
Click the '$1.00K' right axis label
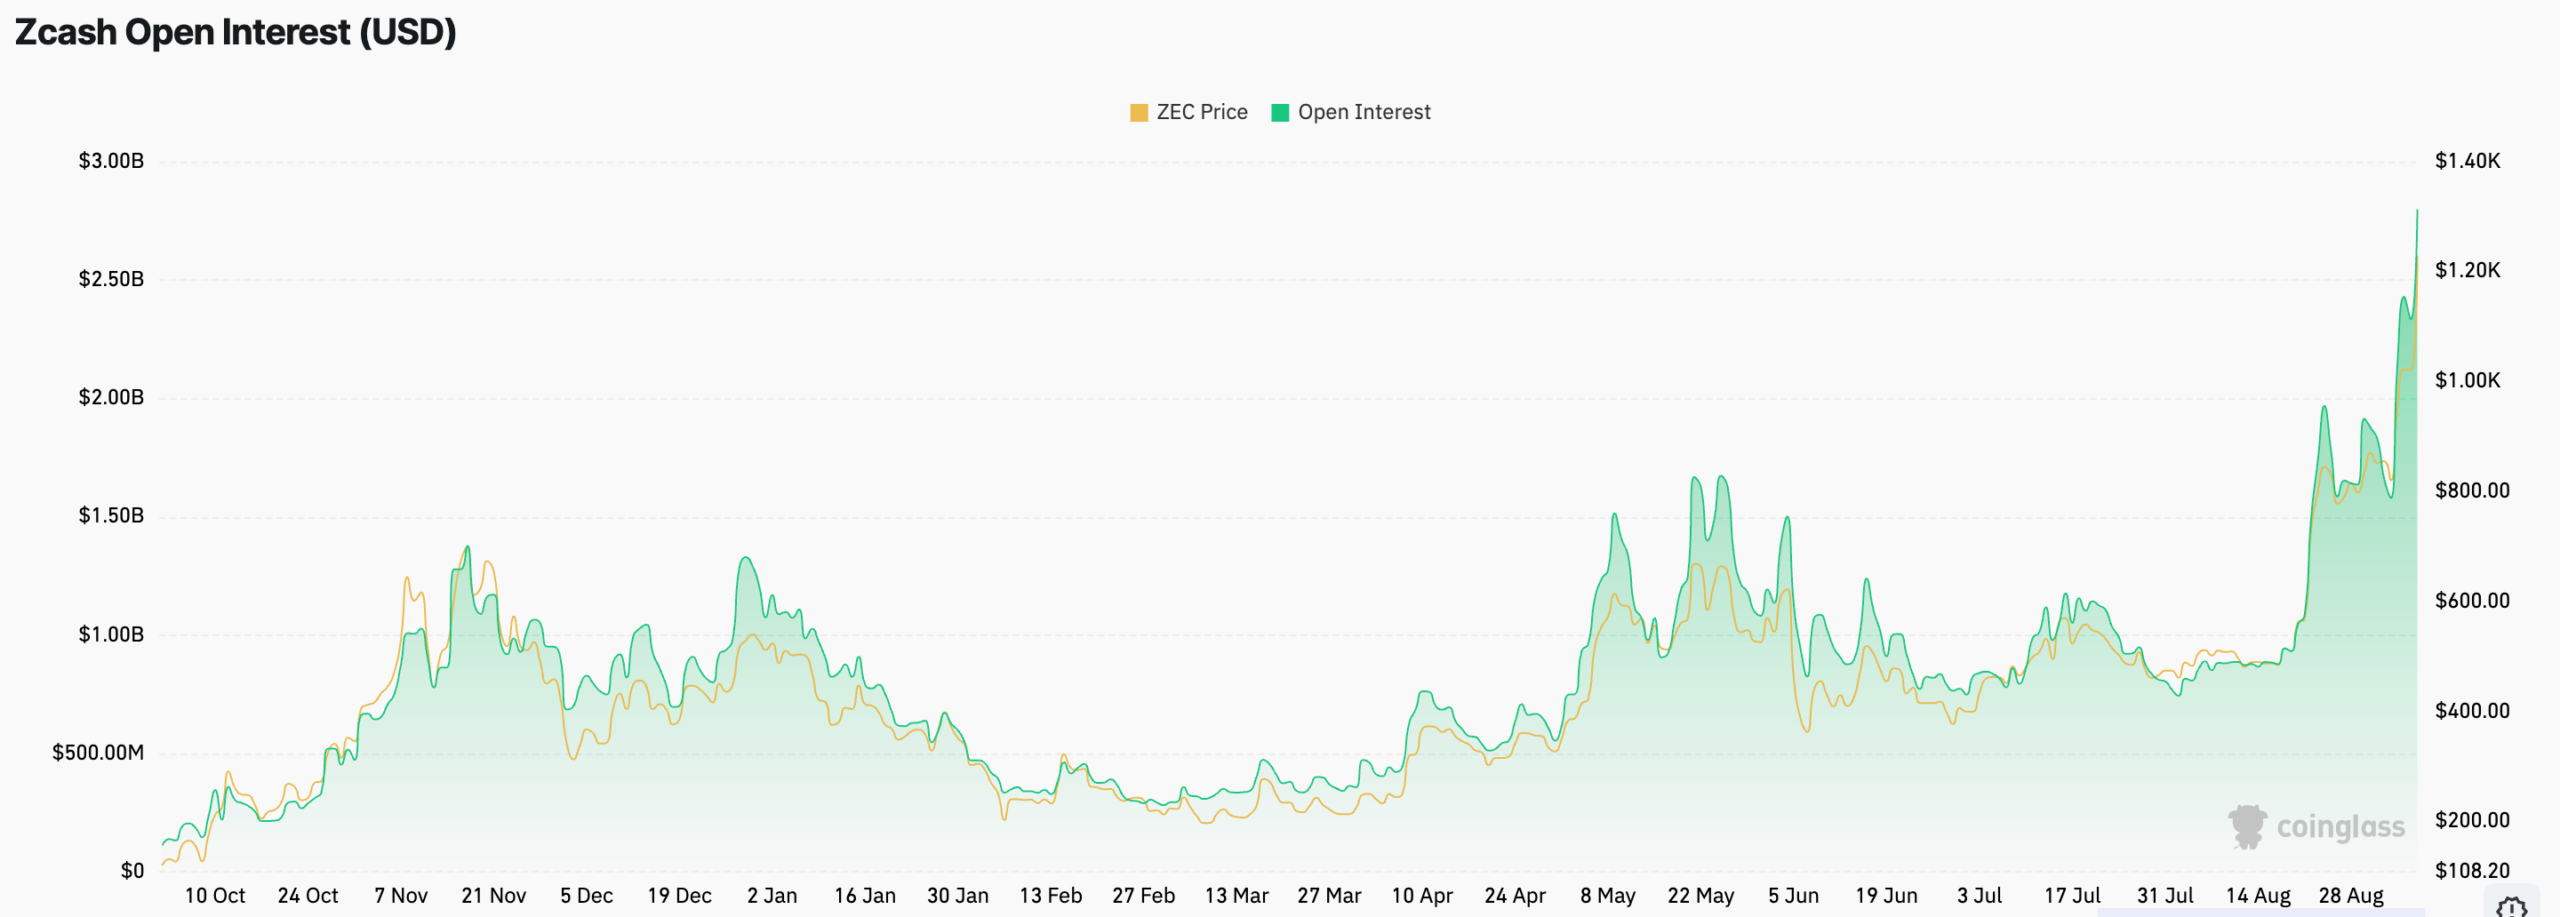(x=2467, y=381)
